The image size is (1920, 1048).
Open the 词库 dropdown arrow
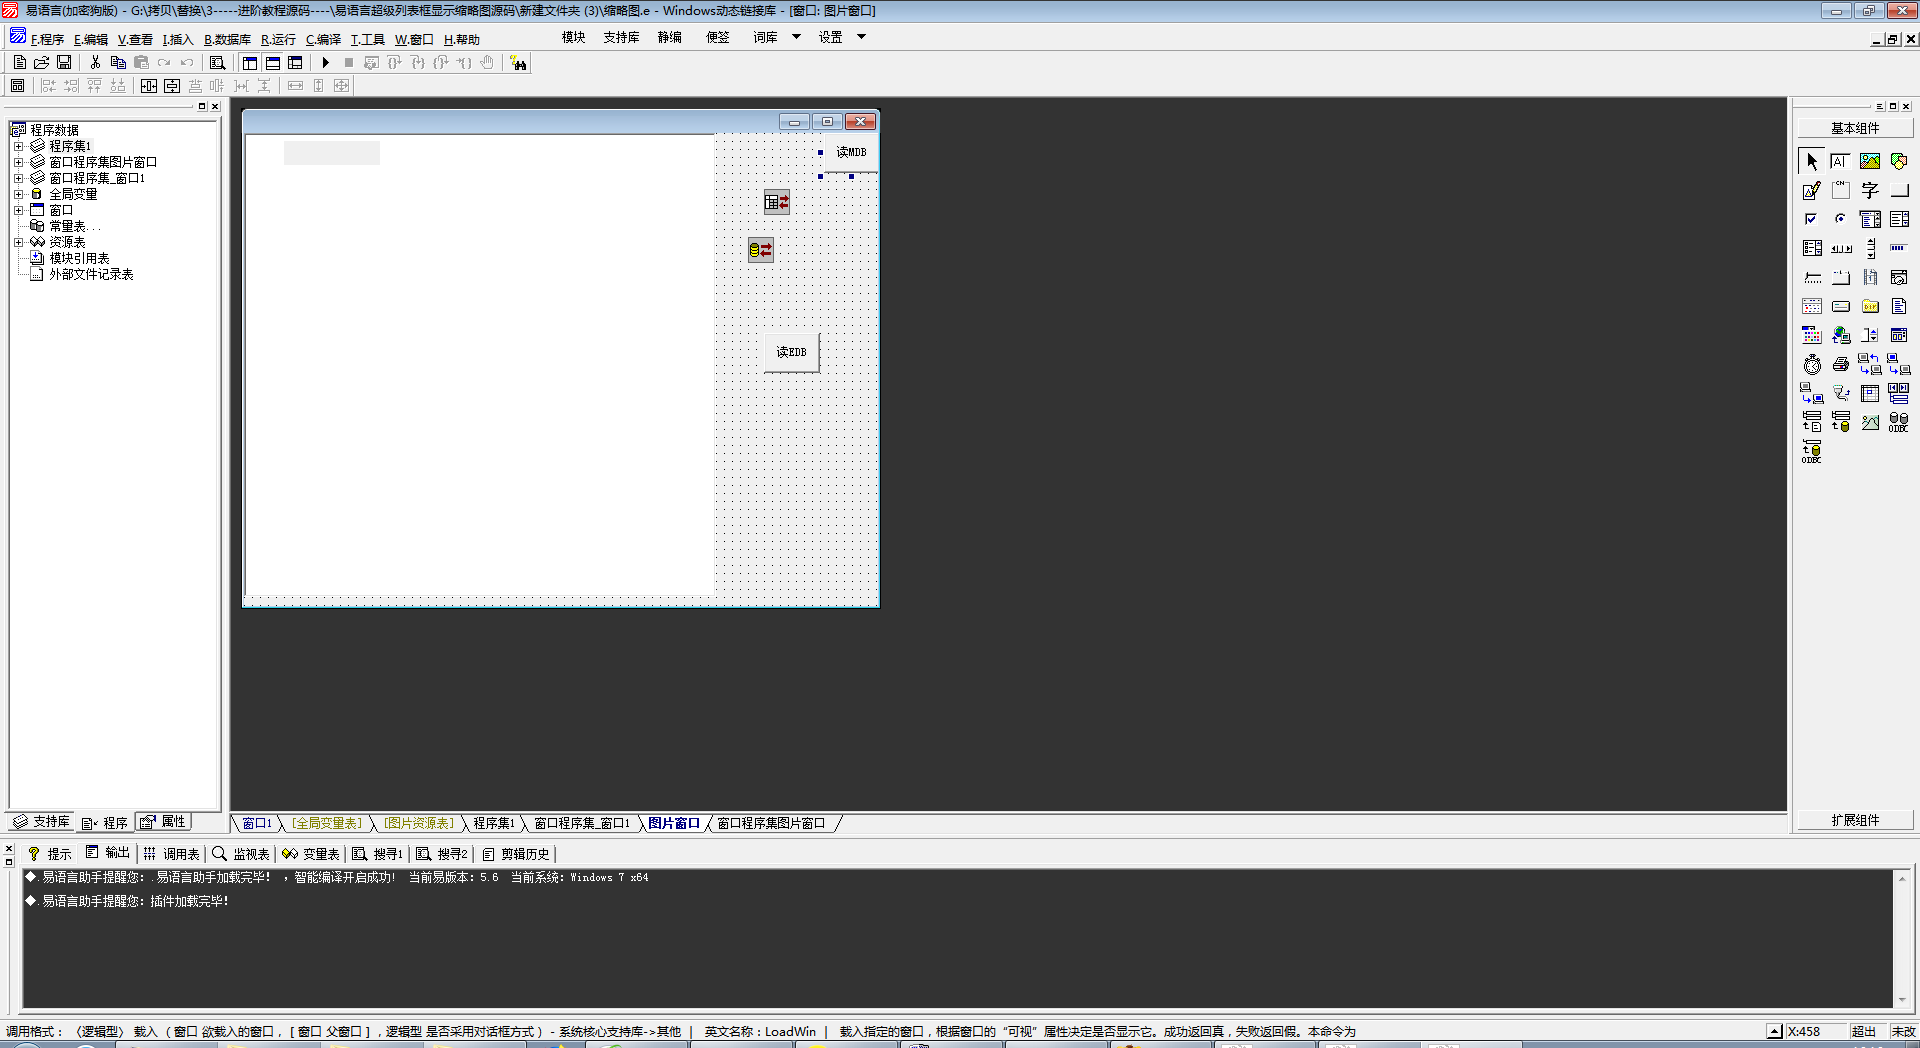797,37
